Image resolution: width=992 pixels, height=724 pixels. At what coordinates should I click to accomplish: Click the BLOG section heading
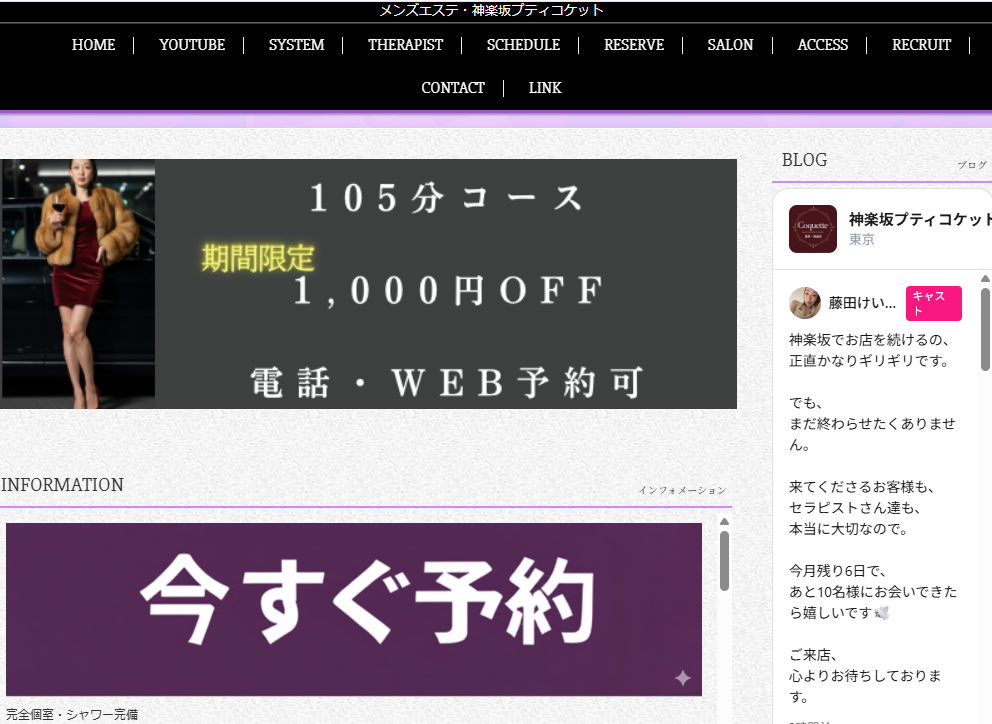click(804, 160)
